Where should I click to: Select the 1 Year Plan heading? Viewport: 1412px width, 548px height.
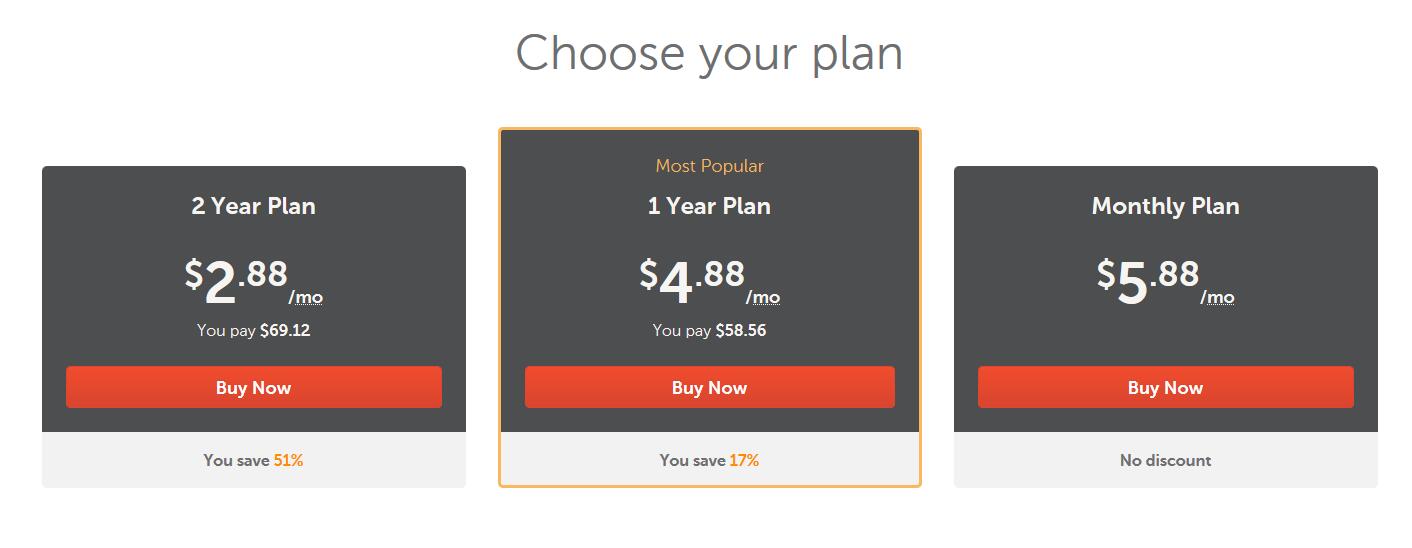coord(710,206)
